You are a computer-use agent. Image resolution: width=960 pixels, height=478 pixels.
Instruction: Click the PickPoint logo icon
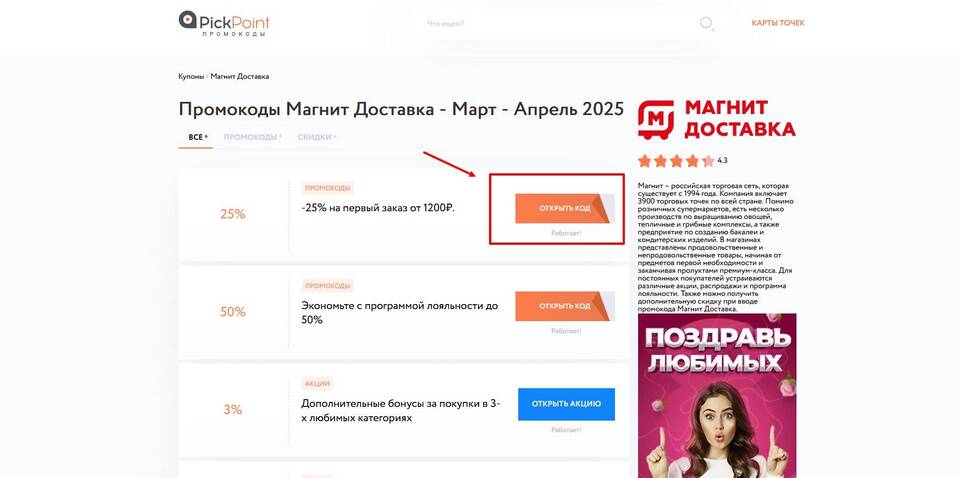(x=187, y=20)
